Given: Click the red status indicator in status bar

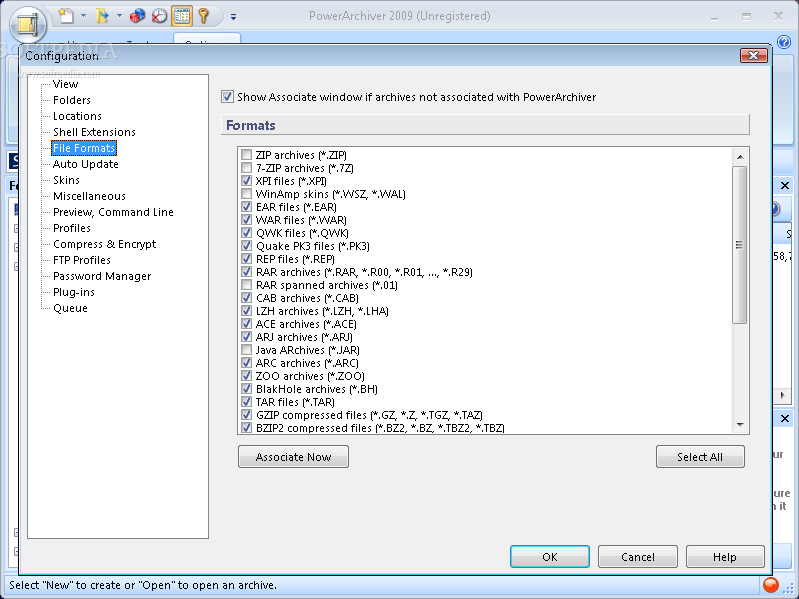Looking at the screenshot, I should 771,585.
